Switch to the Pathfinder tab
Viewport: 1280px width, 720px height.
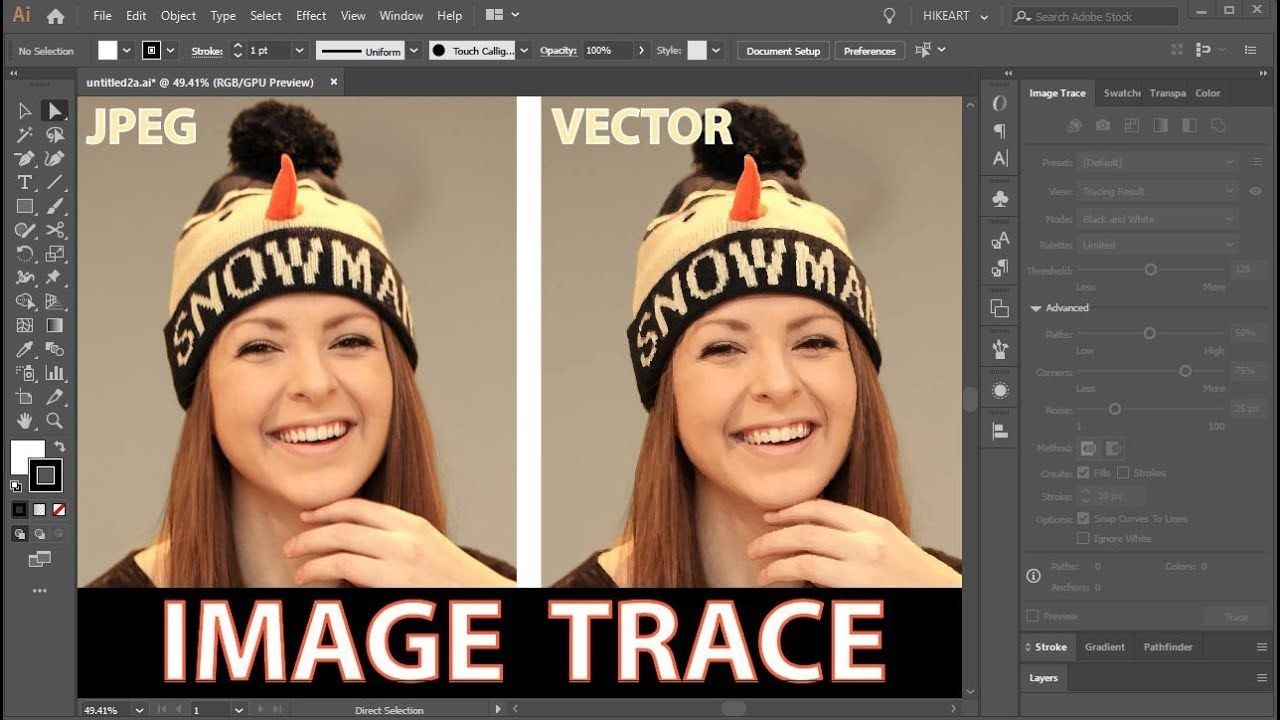[1168, 647]
